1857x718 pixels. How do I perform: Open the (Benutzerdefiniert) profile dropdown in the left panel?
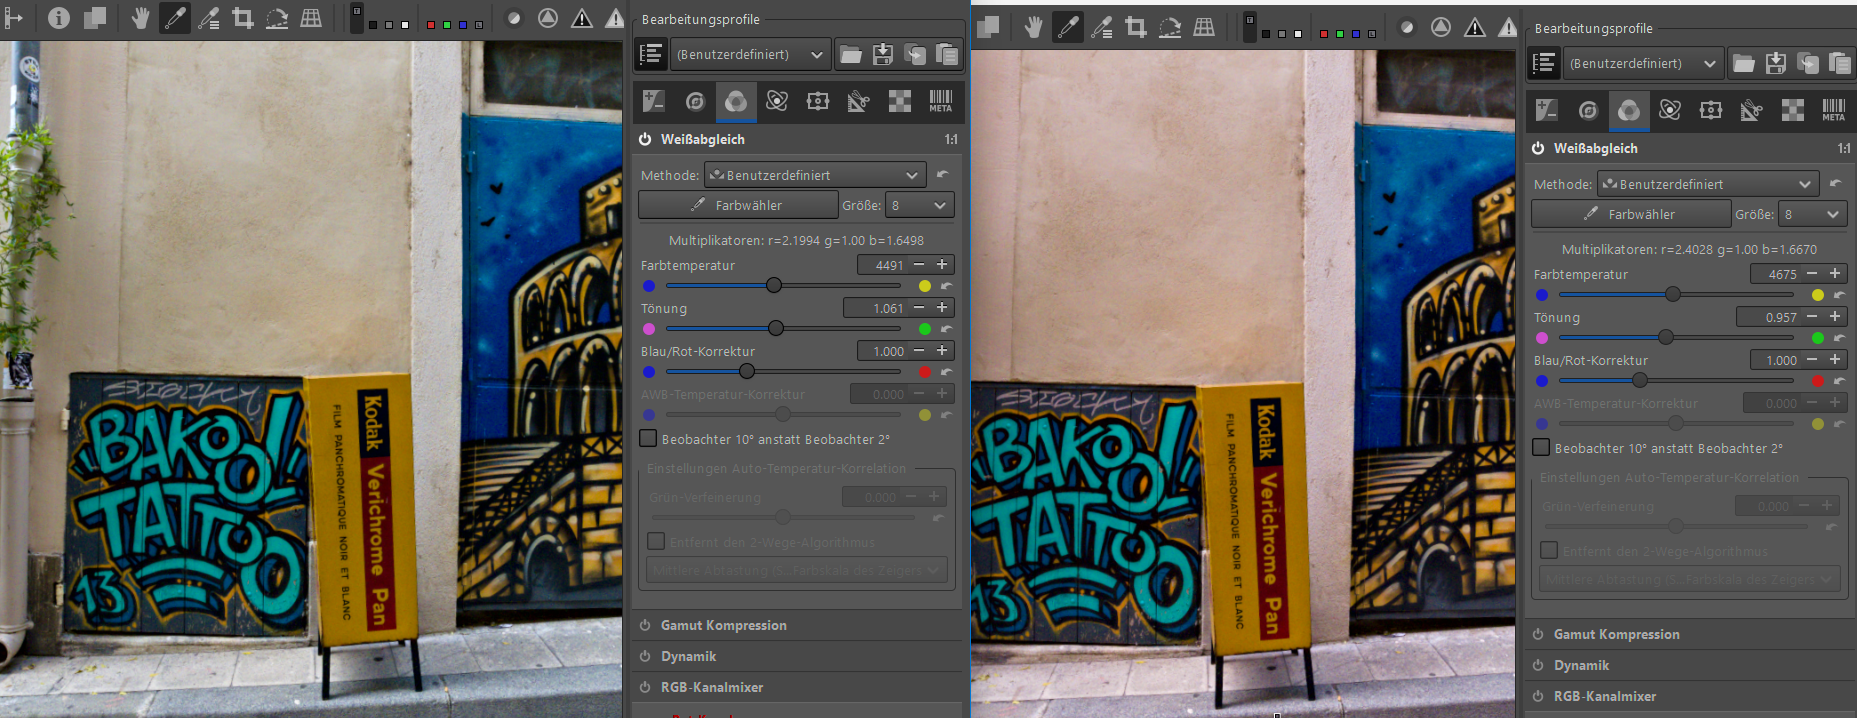(750, 55)
